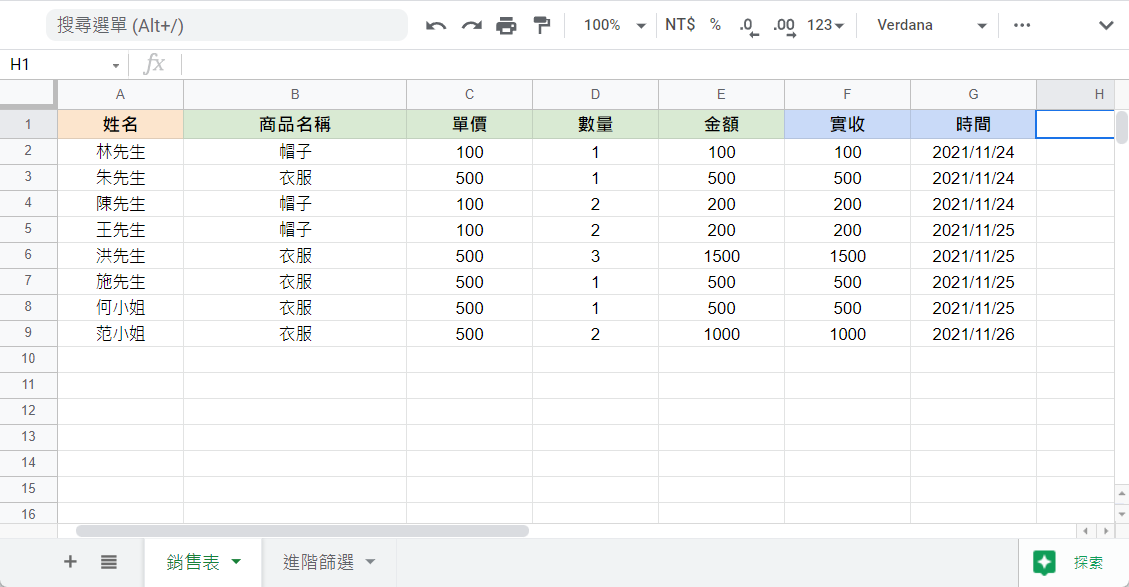Click the 探索 Explore button
This screenshot has height=587, width=1129.
1073,563
